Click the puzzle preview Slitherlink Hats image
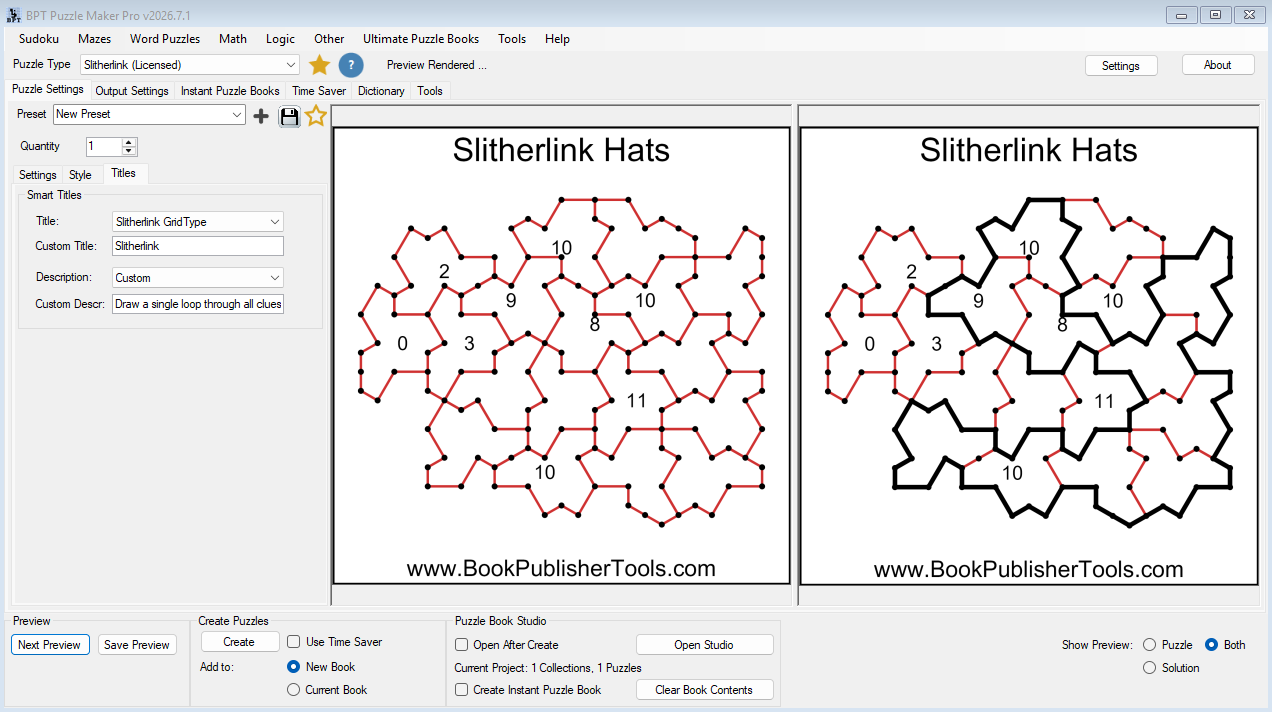Screen dimensions: 1272x712 click(x=561, y=355)
